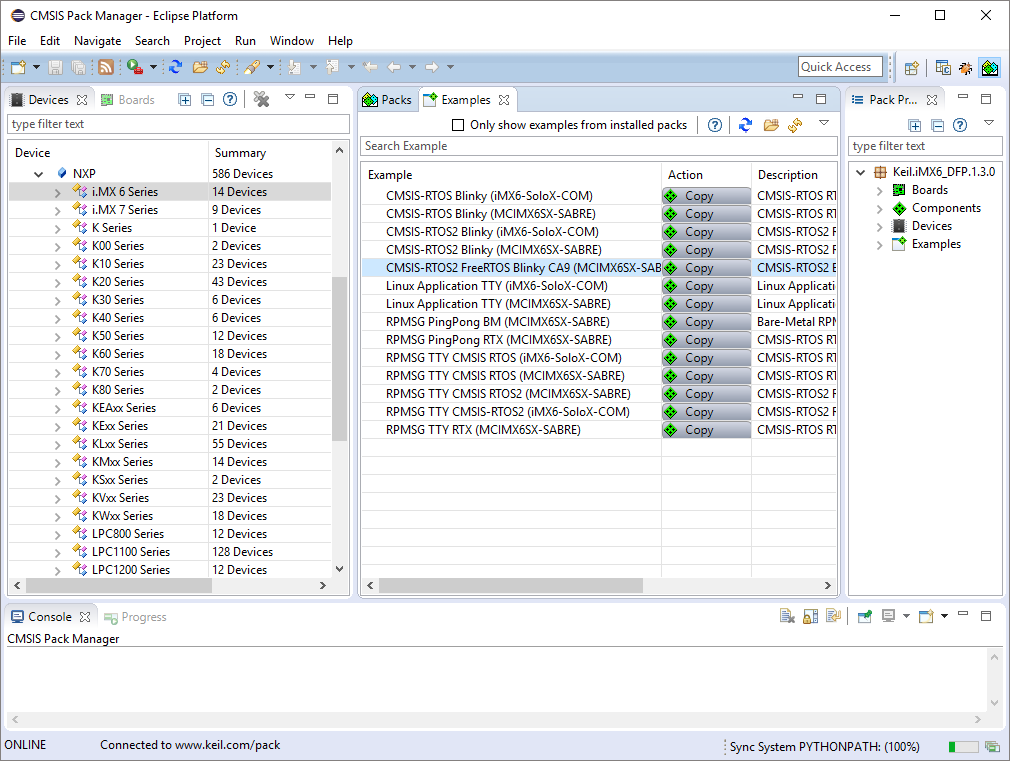This screenshot has height=761, width=1010.
Task: Pin the Console view
Action: (864, 617)
